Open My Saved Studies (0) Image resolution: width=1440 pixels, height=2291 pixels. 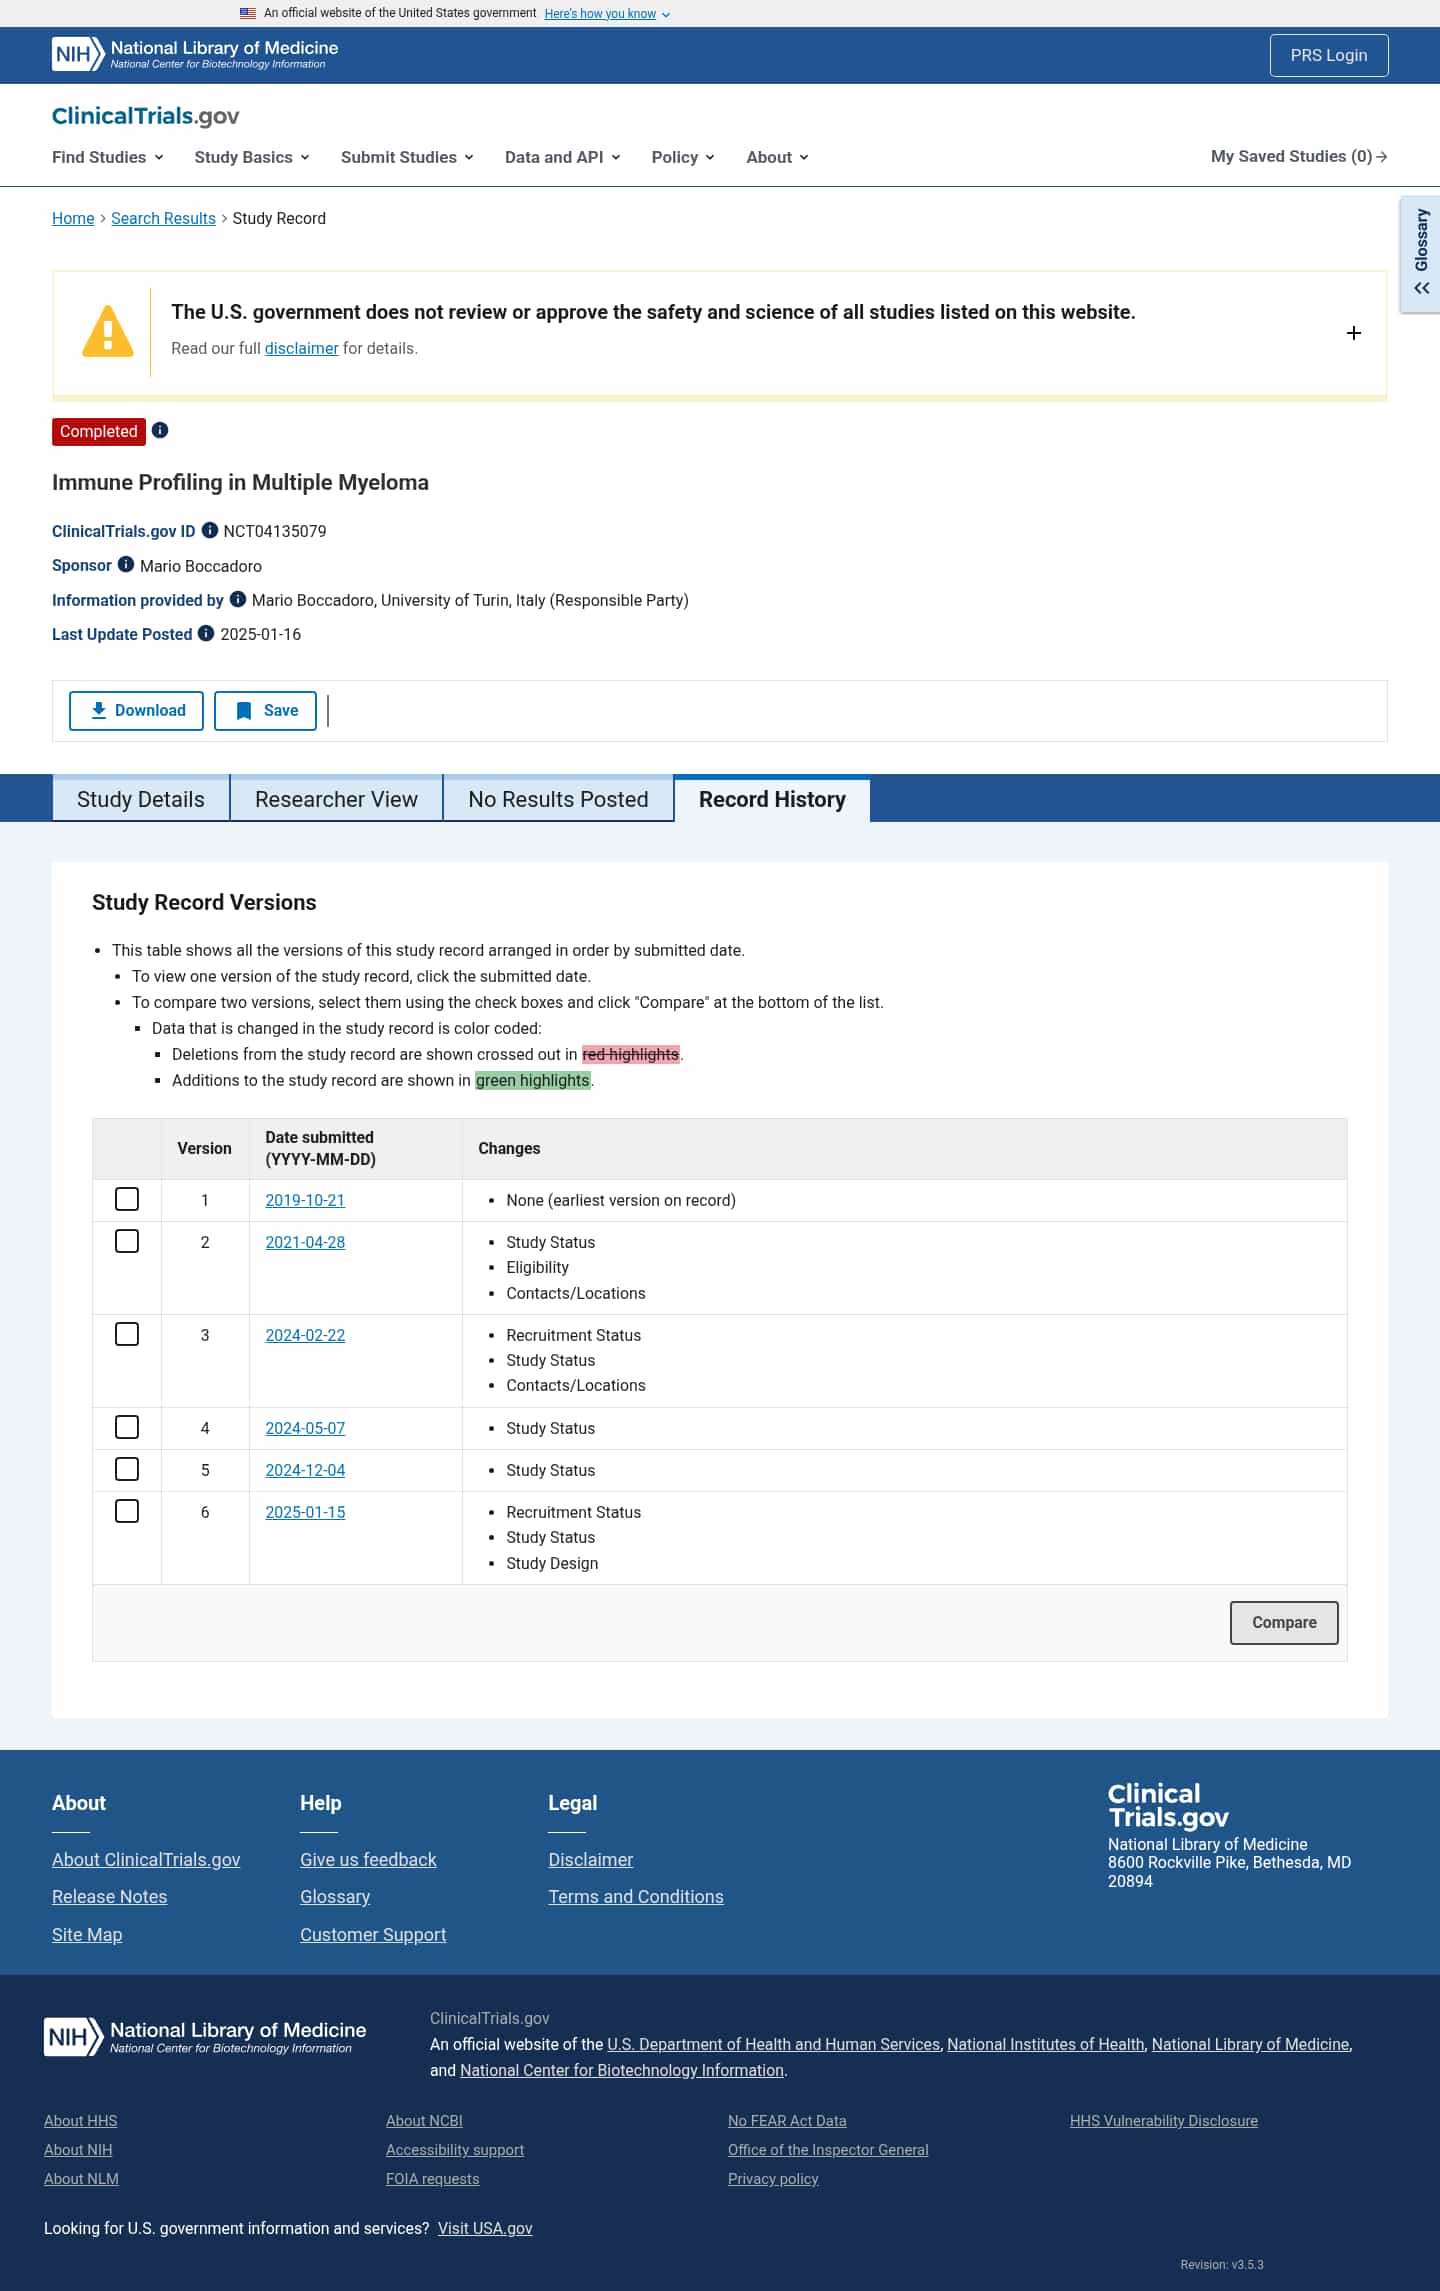click(x=1299, y=156)
